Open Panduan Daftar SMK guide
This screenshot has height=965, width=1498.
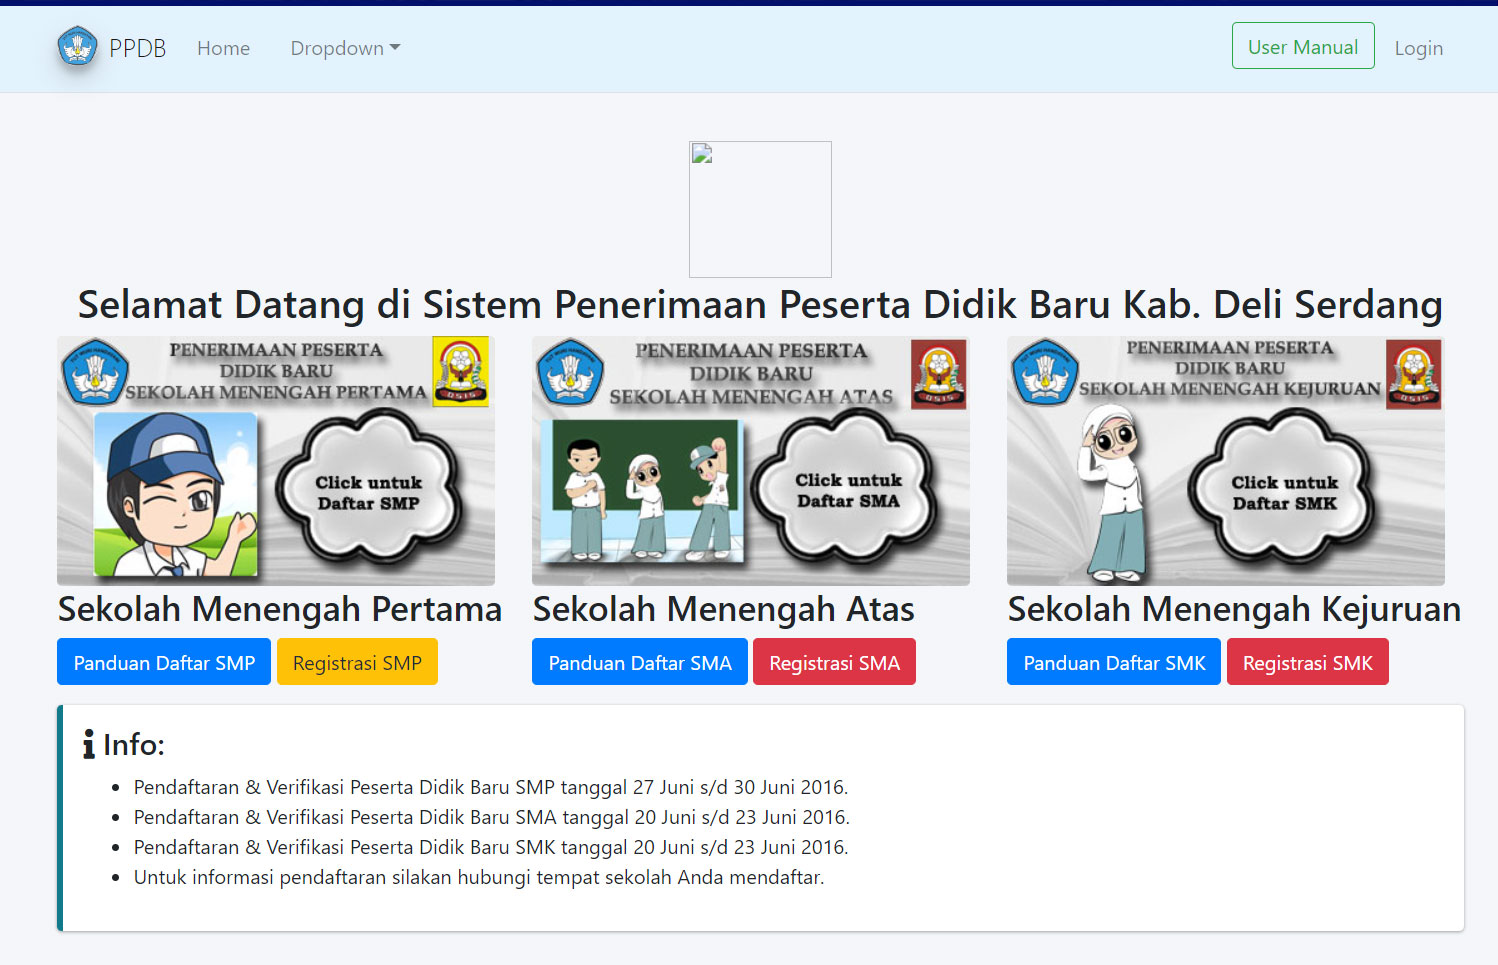click(1113, 662)
